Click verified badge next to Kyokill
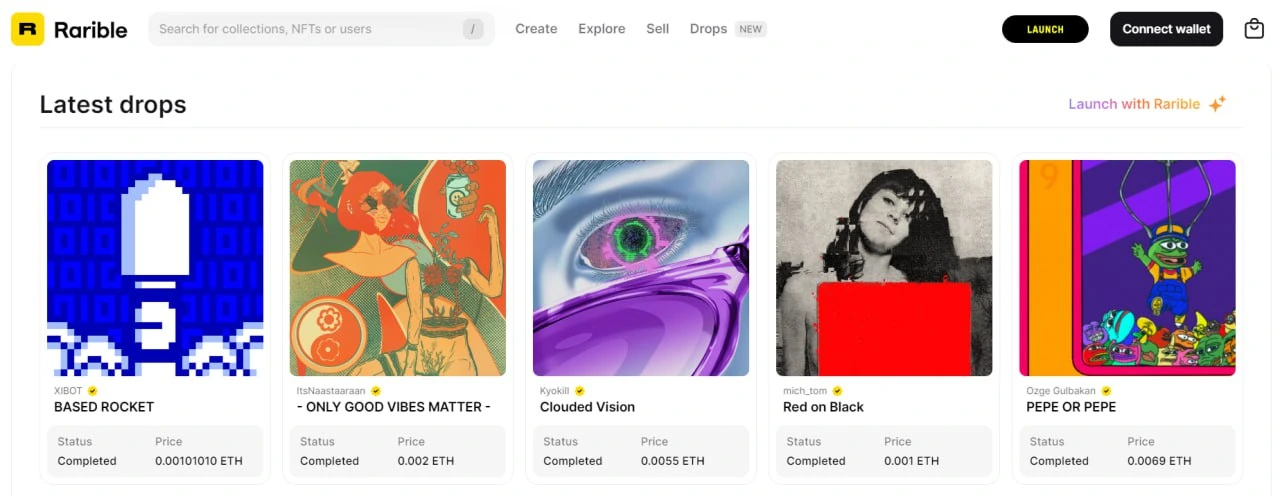The width and height of the screenshot is (1280, 496). click(x=579, y=391)
